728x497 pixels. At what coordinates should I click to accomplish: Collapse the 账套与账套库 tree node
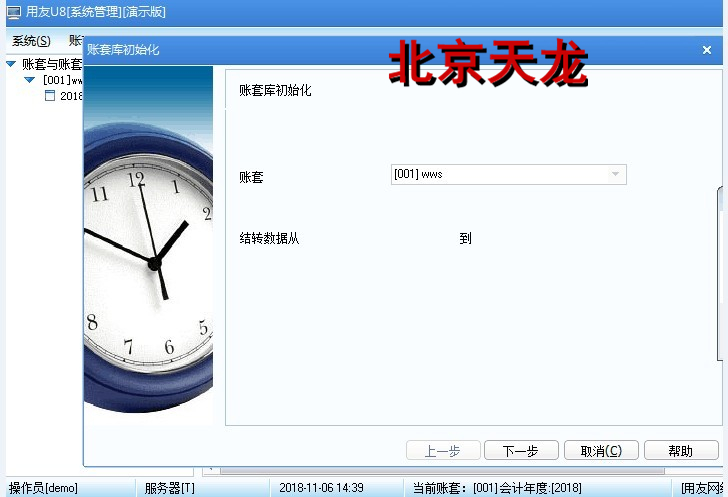[x=11, y=64]
